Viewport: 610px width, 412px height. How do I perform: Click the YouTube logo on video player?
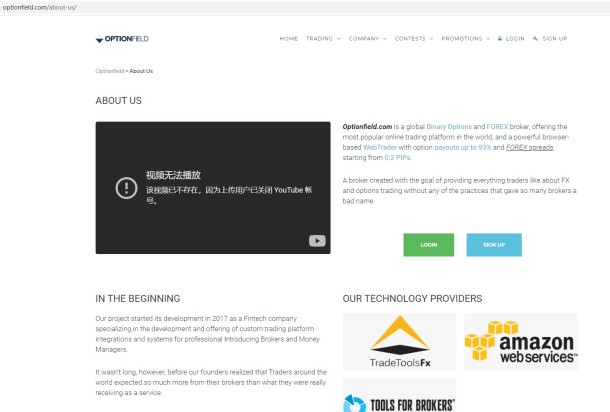(316, 240)
